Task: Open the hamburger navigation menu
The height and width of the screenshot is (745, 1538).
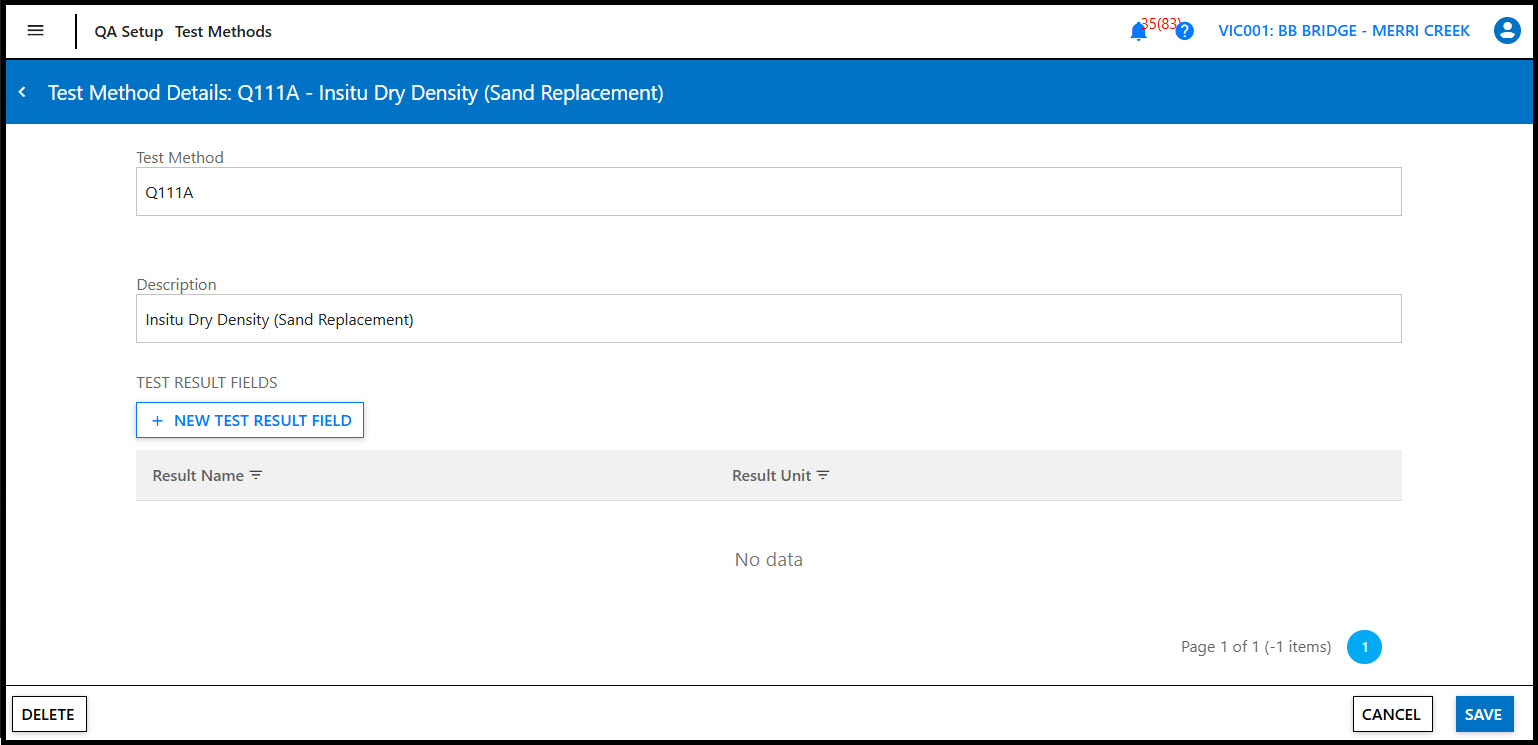Action: (x=36, y=31)
